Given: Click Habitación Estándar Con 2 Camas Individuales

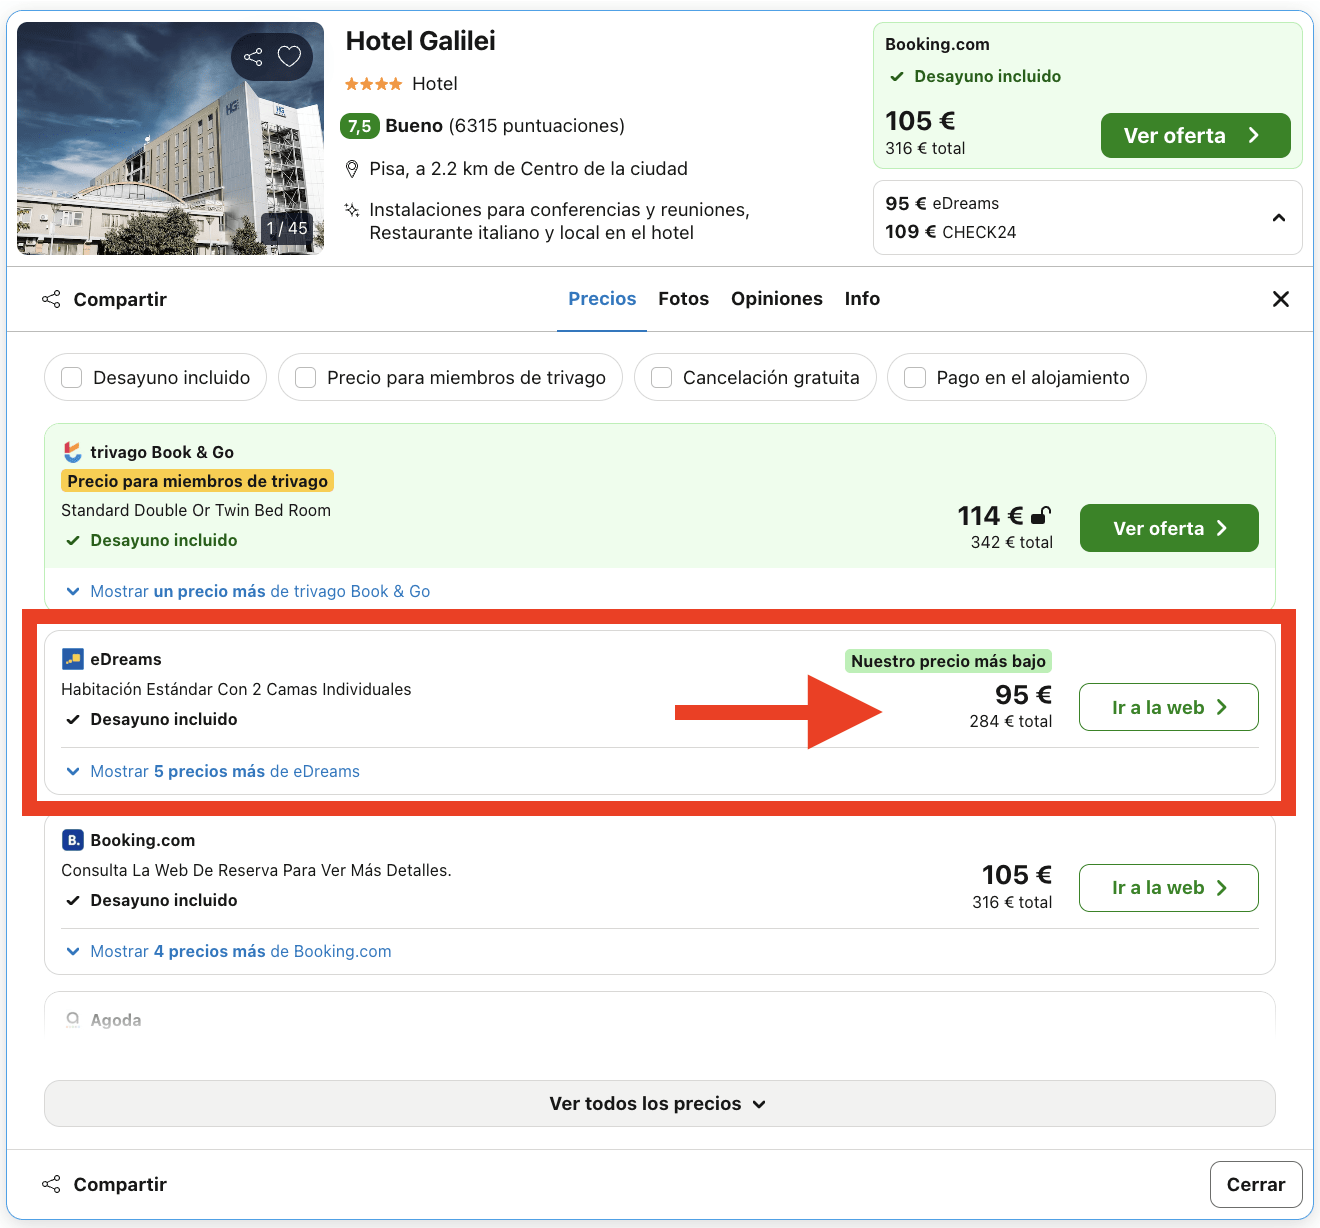Looking at the screenshot, I should (236, 689).
